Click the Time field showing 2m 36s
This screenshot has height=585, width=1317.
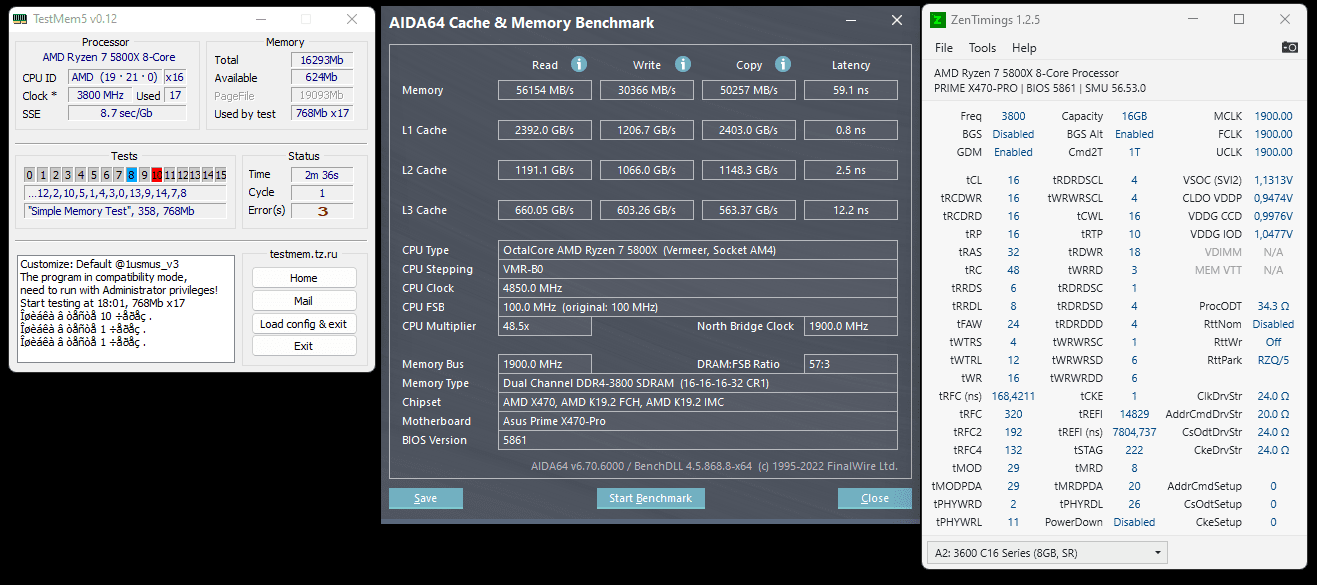click(x=322, y=175)
